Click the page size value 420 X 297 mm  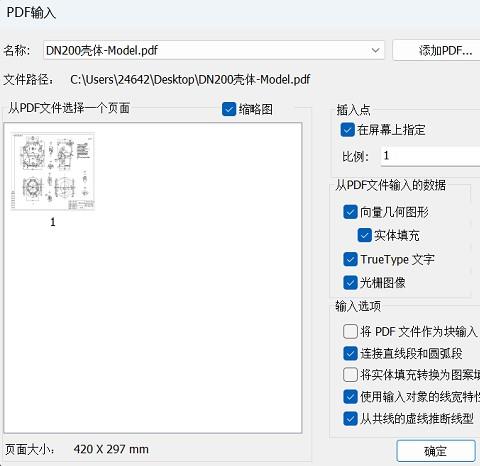pos(111,449)
